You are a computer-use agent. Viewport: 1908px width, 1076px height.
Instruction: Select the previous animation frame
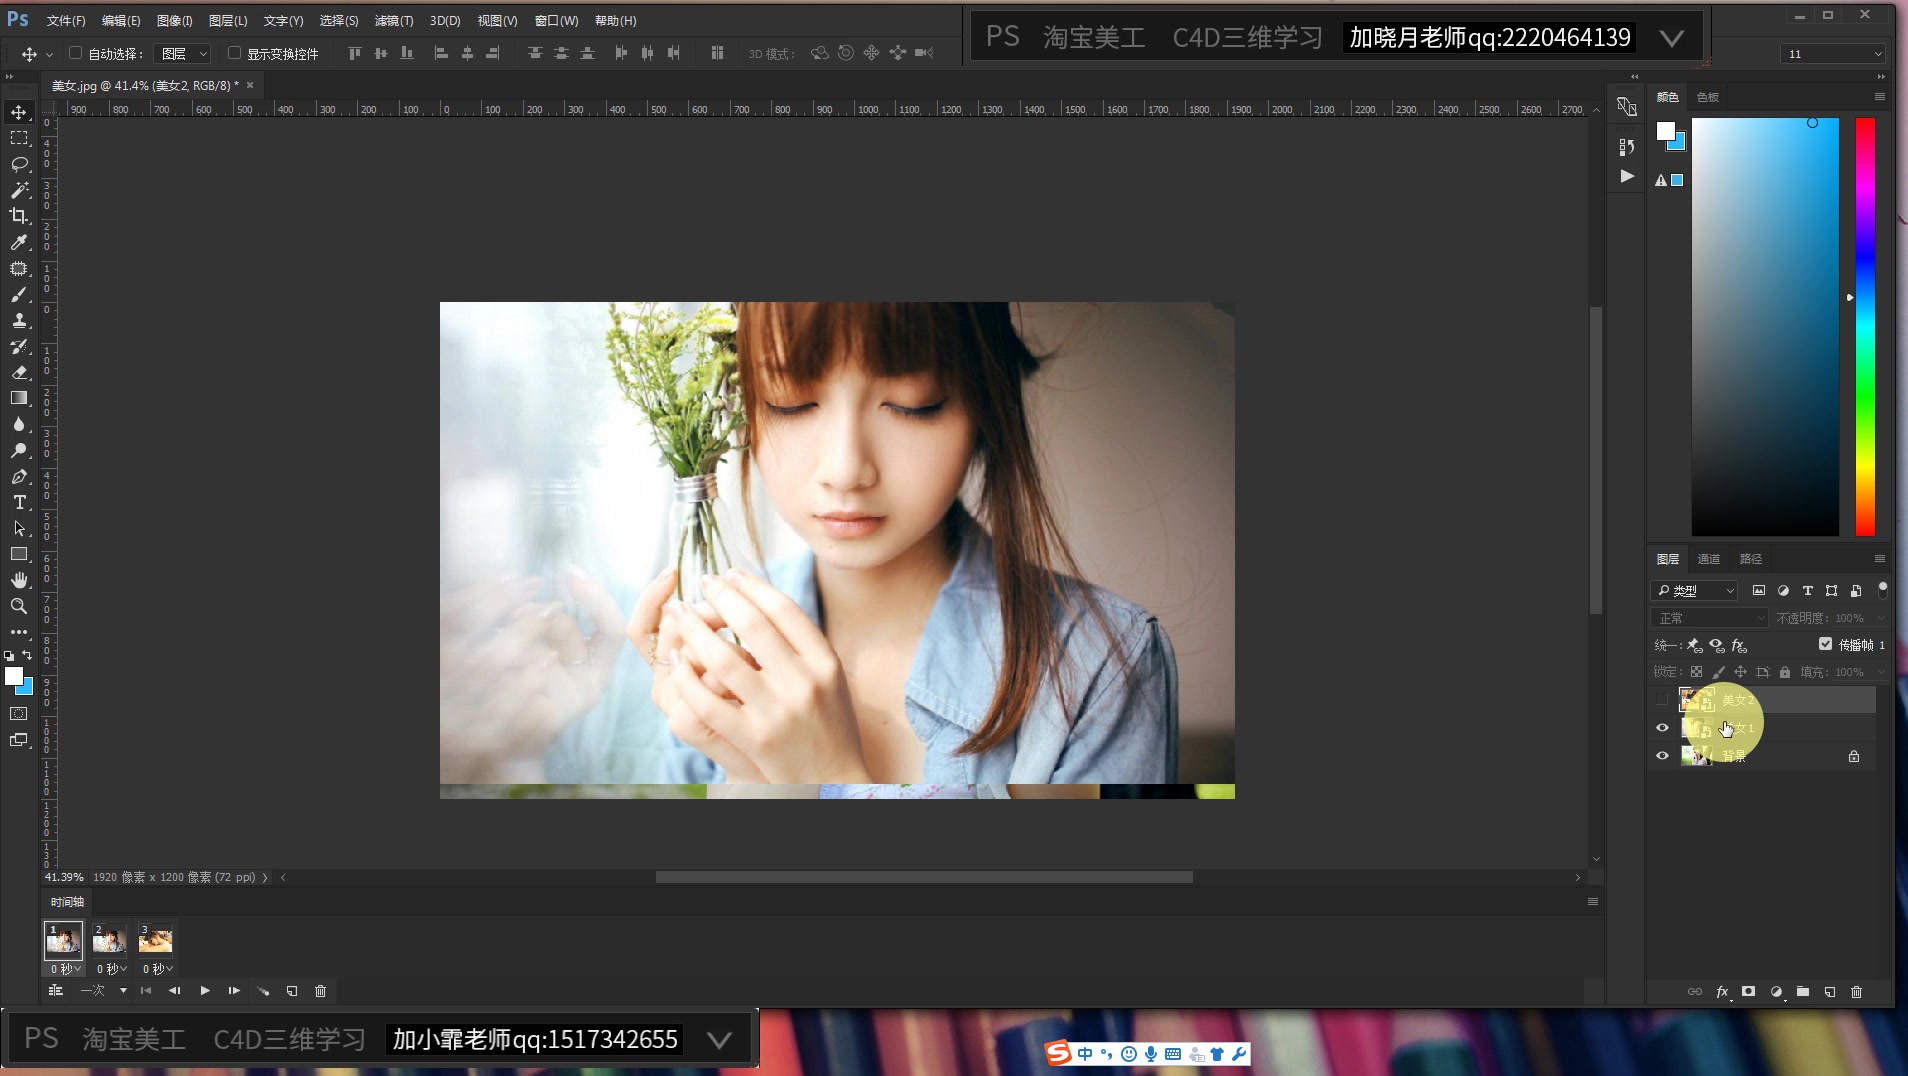[x=175, y=991]
